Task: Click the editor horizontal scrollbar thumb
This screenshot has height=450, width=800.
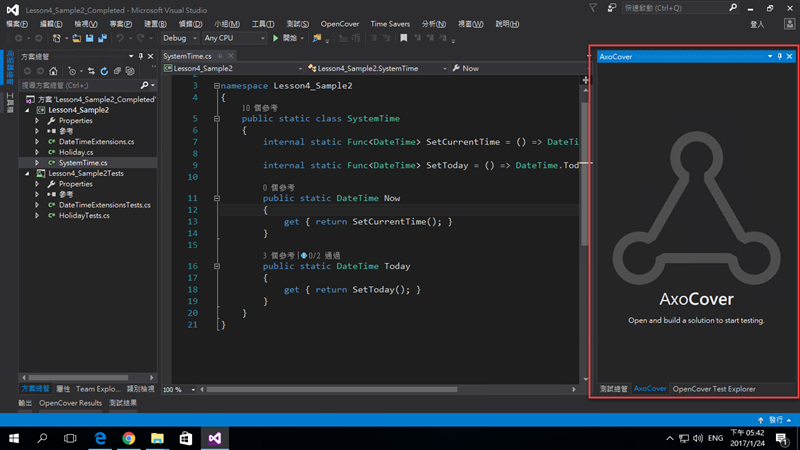Action: (332, 390)
